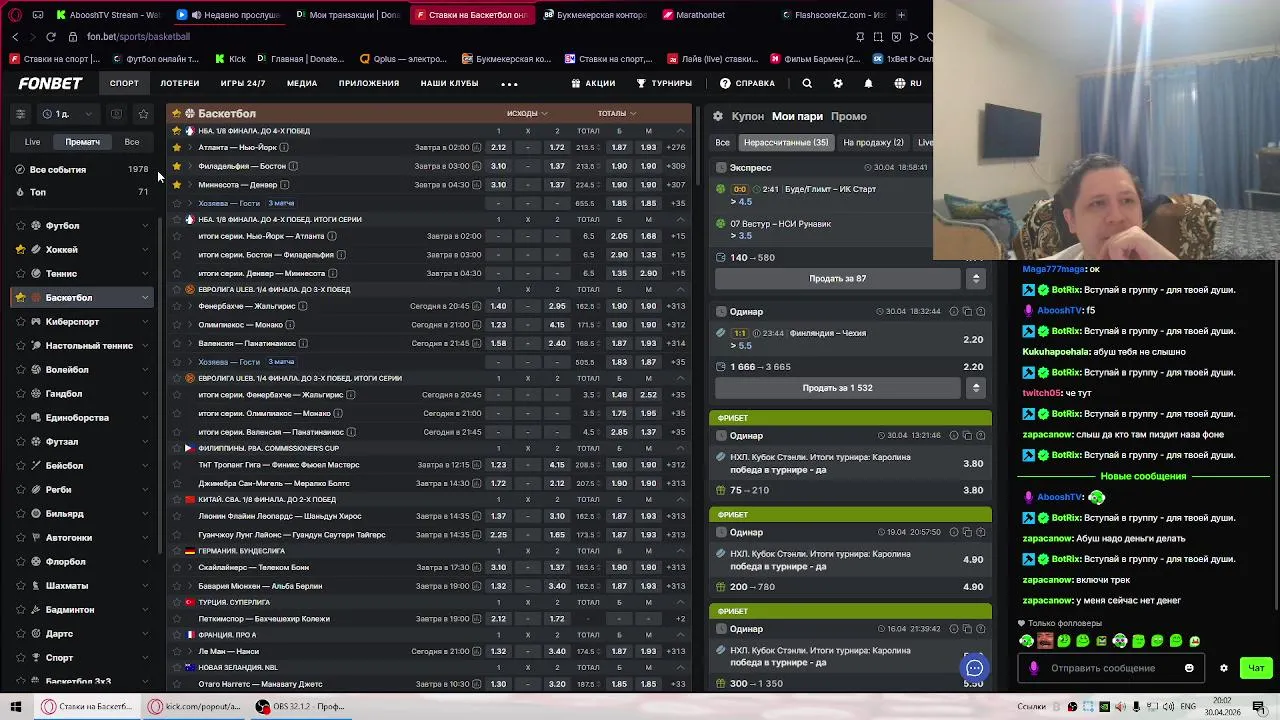The image size is (1280, 720).
Task: Open ТУРНИРЫ link in header
Action: (x=664, y=84)
